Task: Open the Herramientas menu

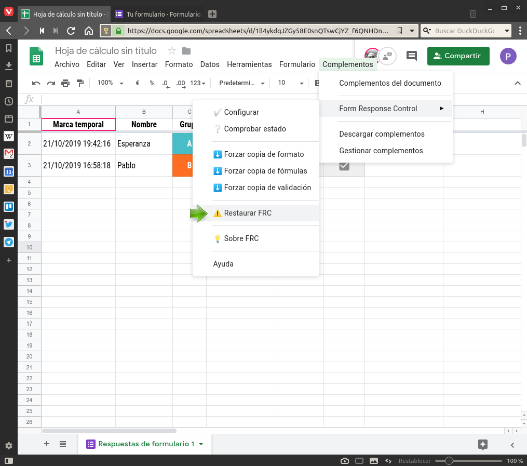Action: (249, 64)
